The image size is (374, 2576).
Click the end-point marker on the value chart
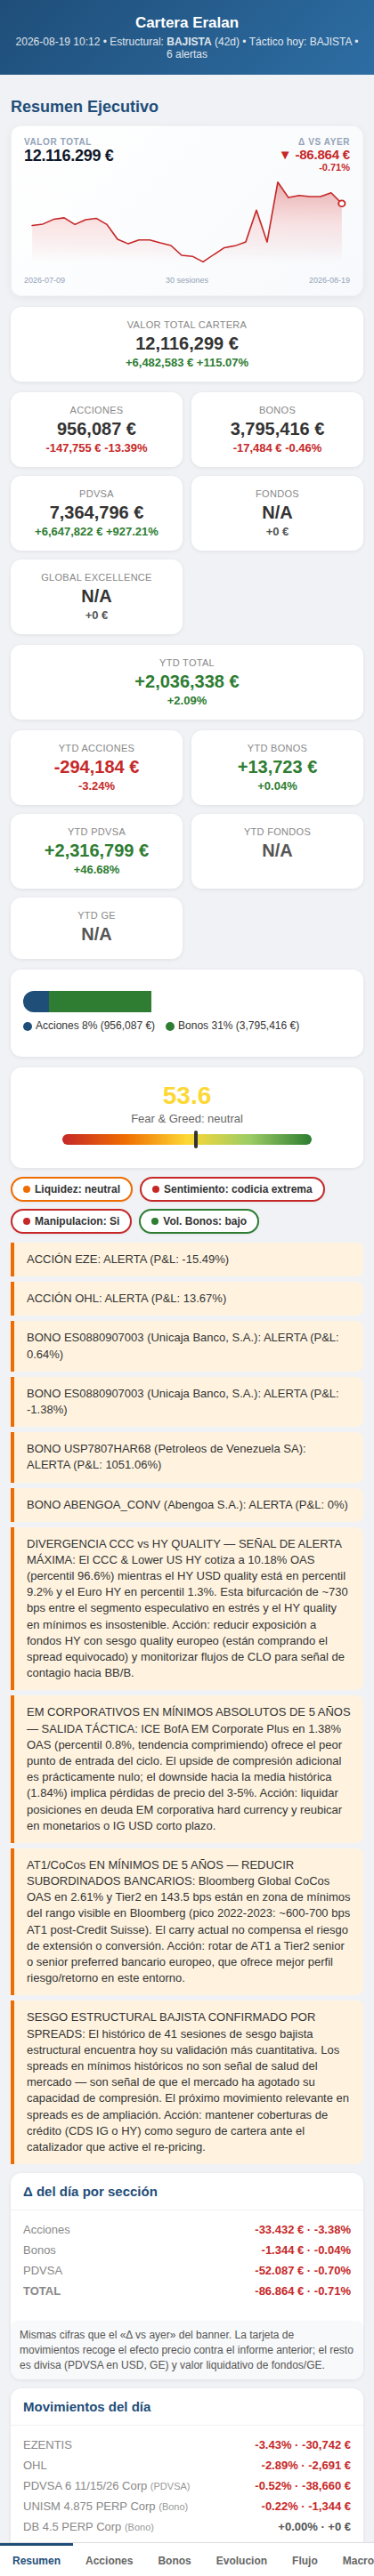pyautogui.click(x=342, y=203)
